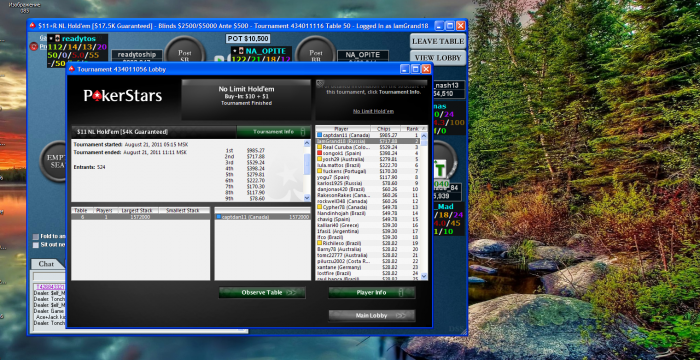Minimize the Tournament Lobby window
Screen dimensions: 700x360
click(404, 69)
